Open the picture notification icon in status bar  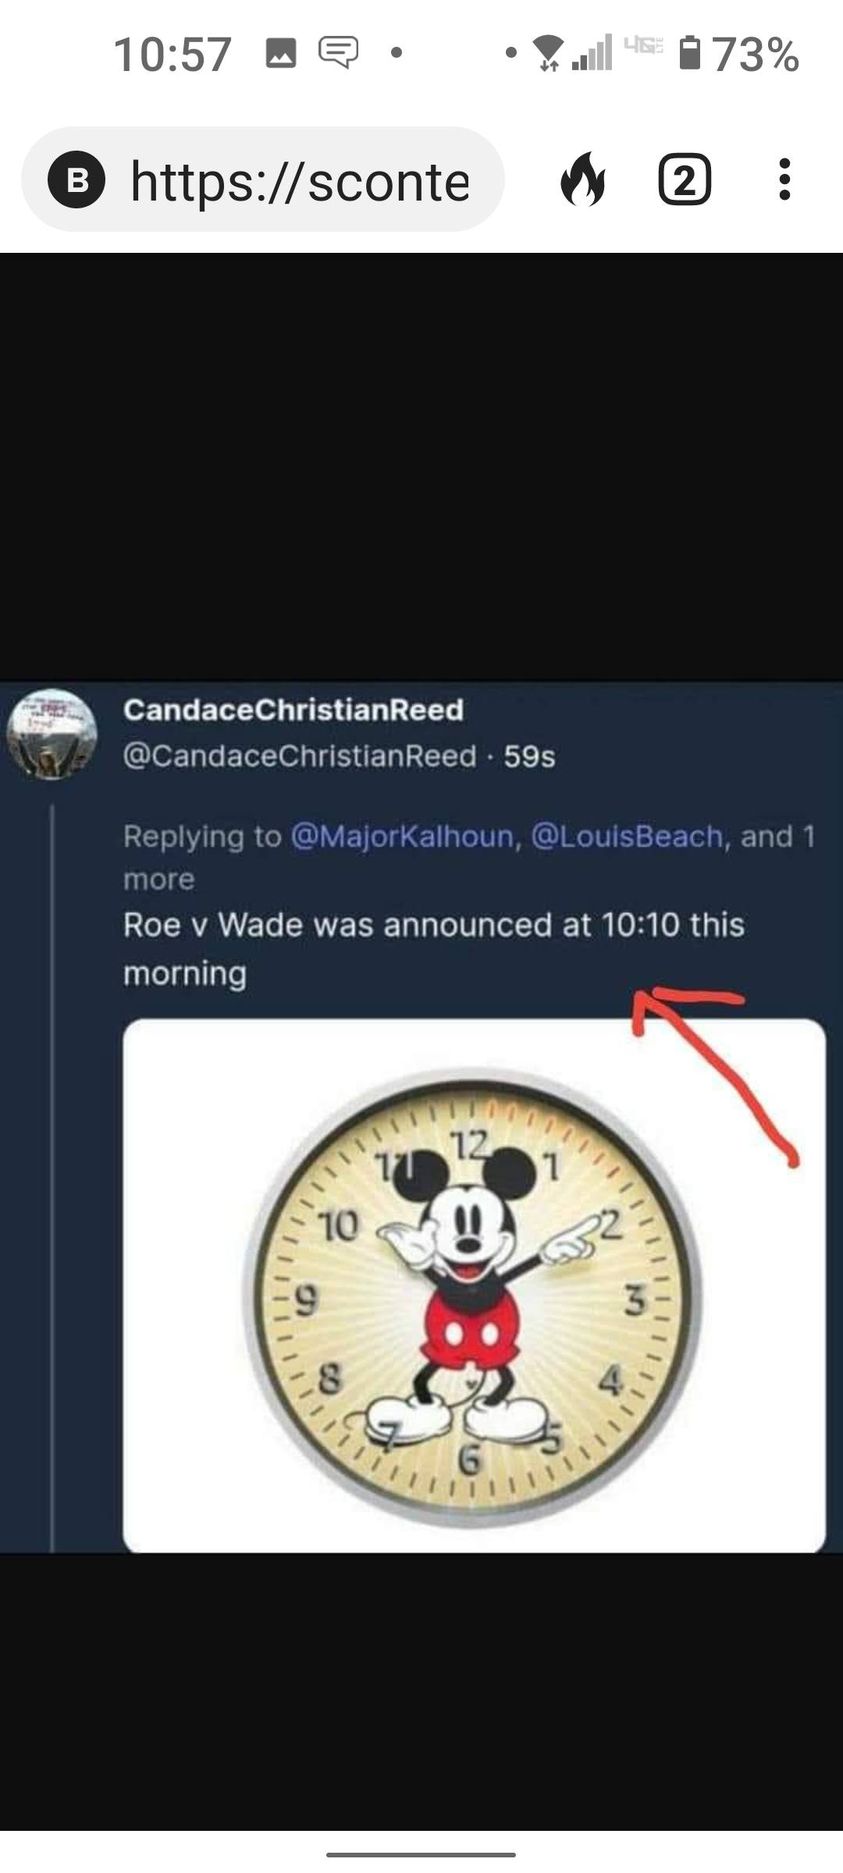click(281, 52)
